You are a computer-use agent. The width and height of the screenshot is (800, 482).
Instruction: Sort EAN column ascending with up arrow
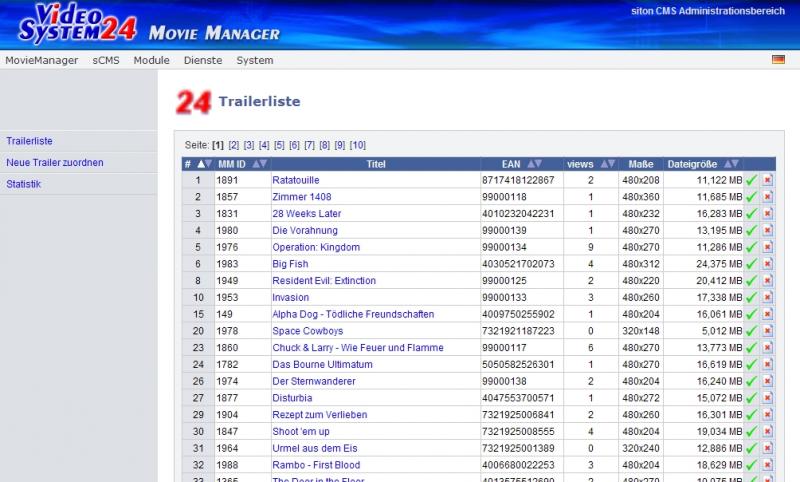point(531,164)
